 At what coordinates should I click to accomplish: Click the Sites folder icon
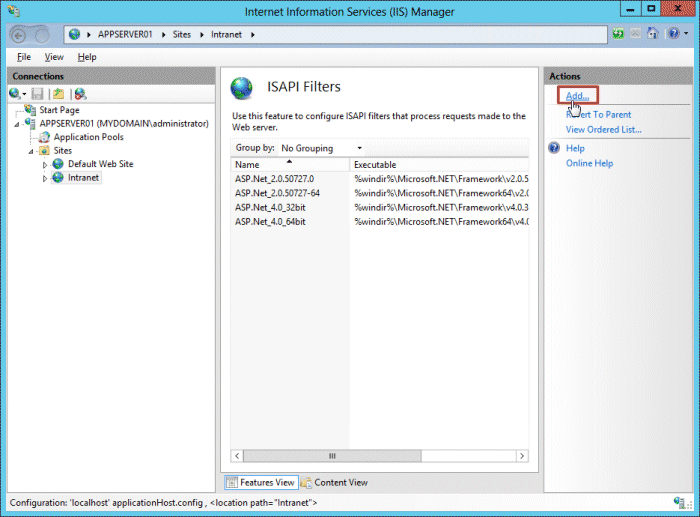pos(44,150)
